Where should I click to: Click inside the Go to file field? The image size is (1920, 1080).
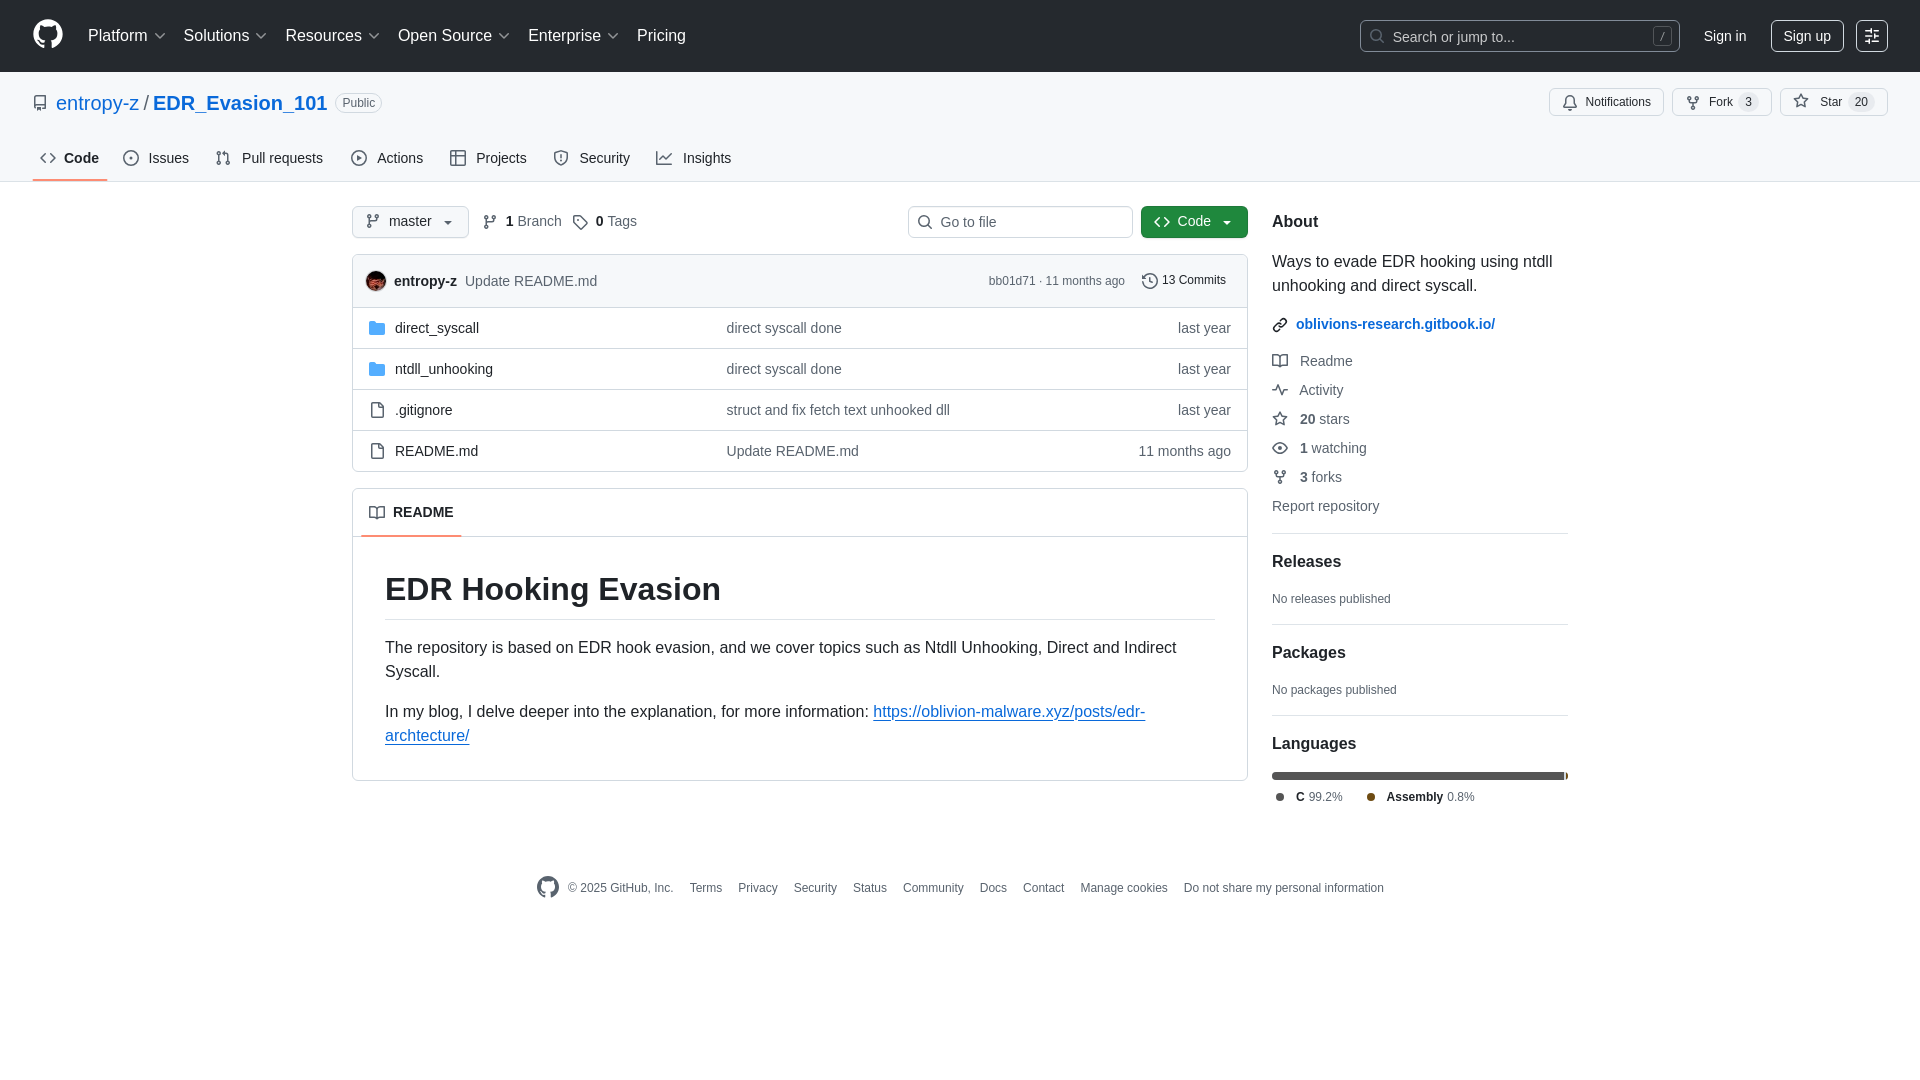(x=1020, y=222)
